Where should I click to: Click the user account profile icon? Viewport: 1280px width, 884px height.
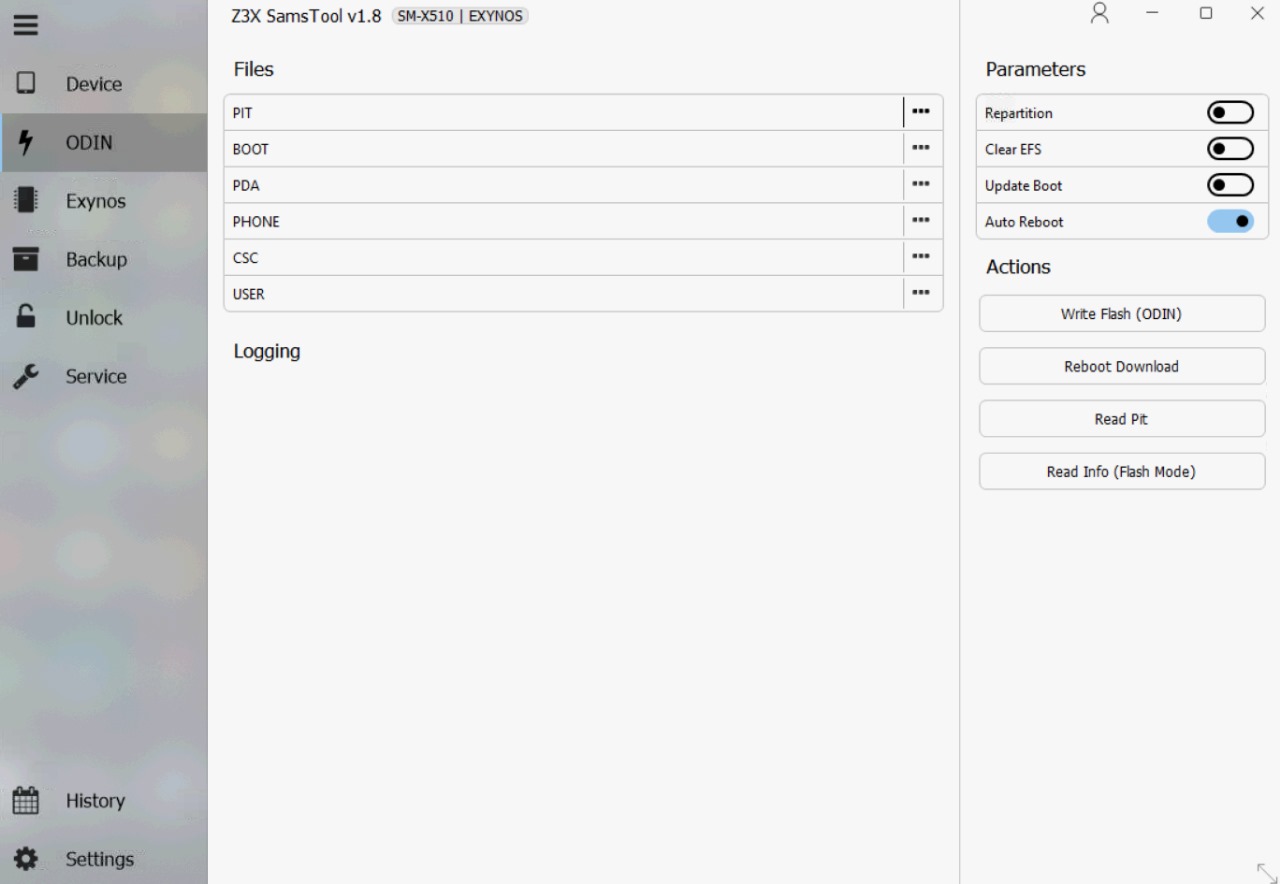pyautogui.click(x=1100, y=13)
